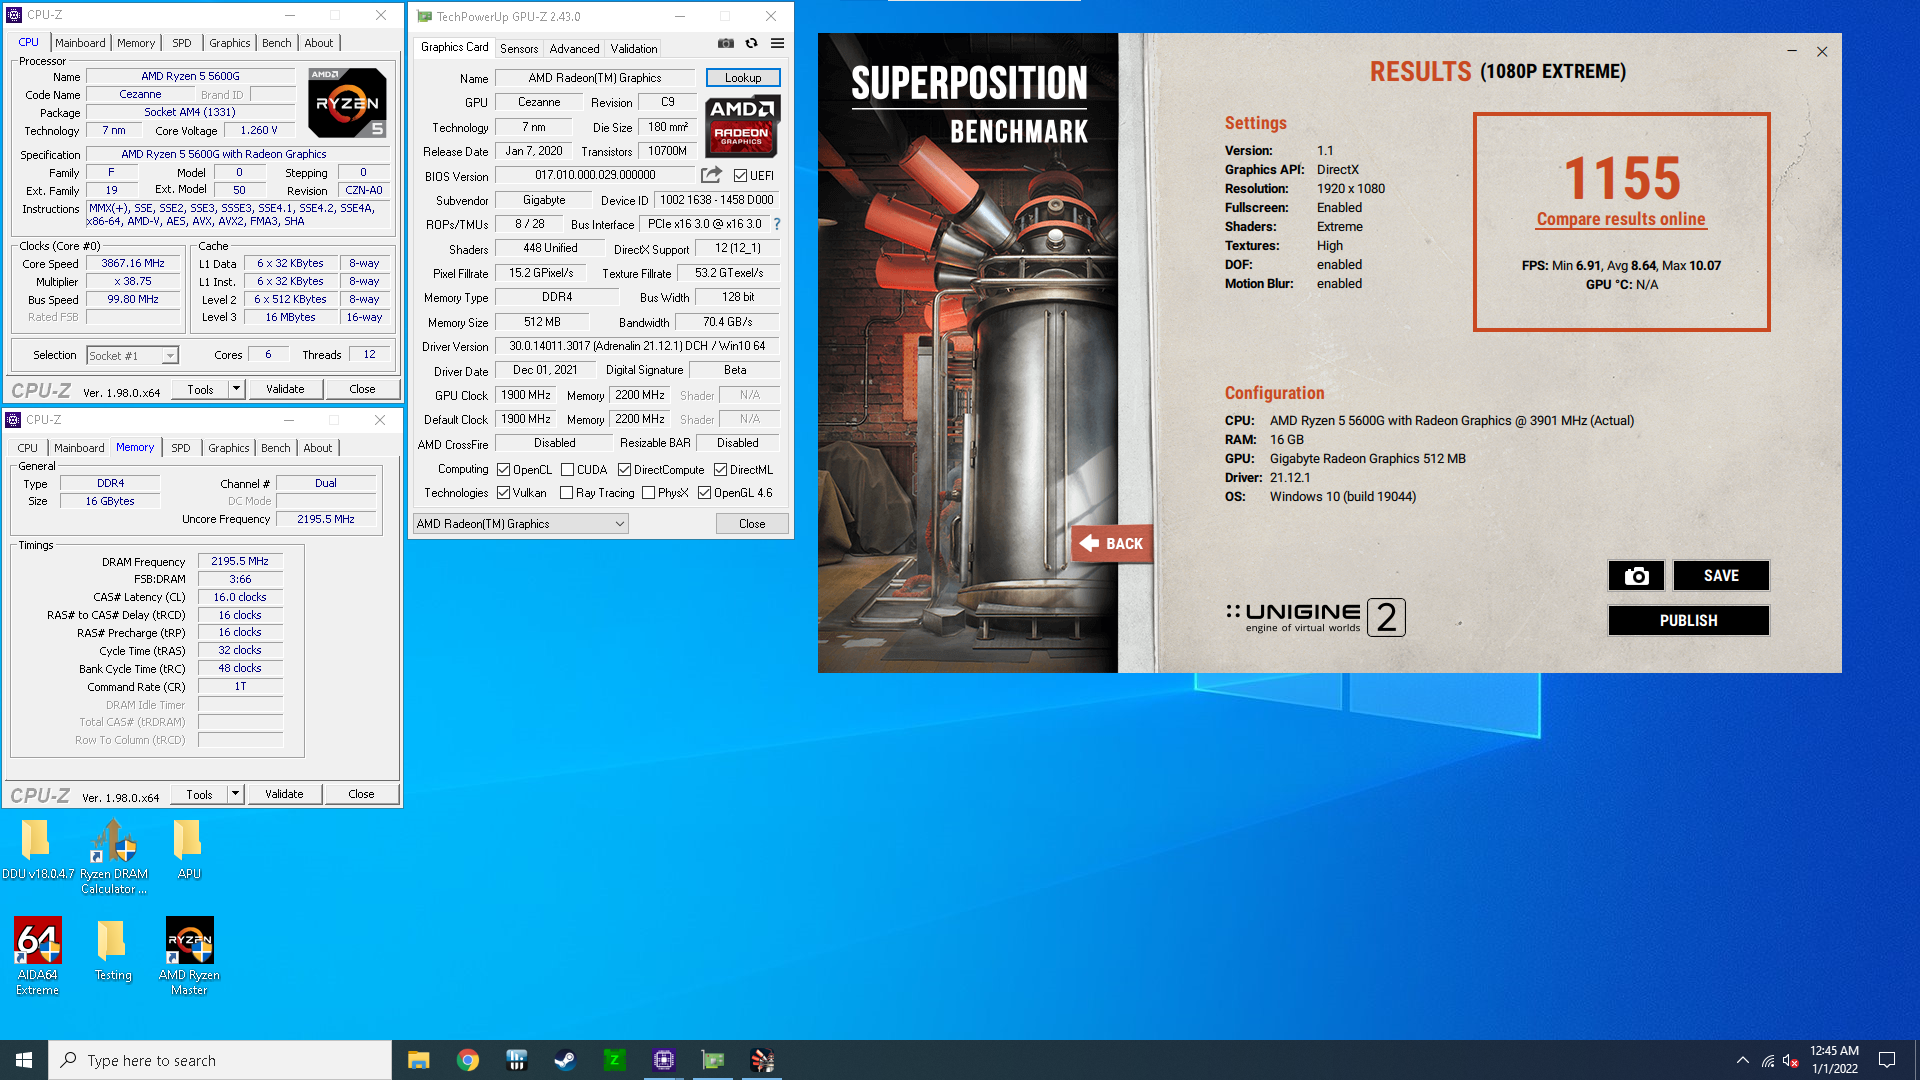
Task: Open Bench tab in lower CPU-Z window
Action: (x=275, y=448)
